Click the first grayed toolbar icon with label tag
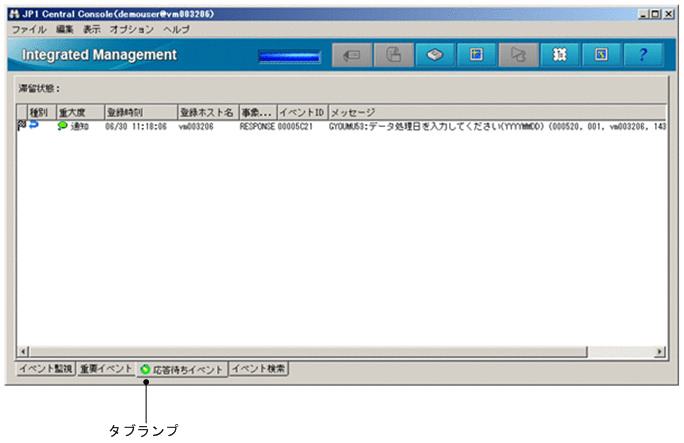The width and height of the screenshot is (684, 443). click(352, 55)
